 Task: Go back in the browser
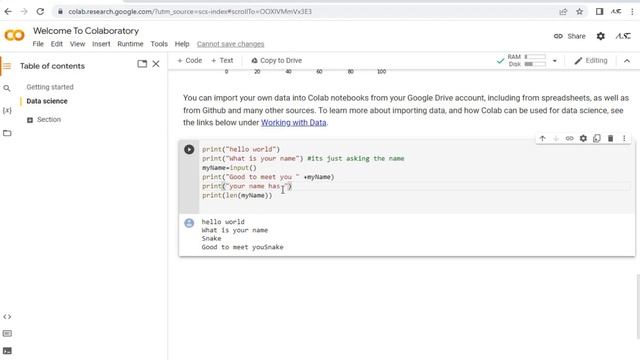coord(8,11)
